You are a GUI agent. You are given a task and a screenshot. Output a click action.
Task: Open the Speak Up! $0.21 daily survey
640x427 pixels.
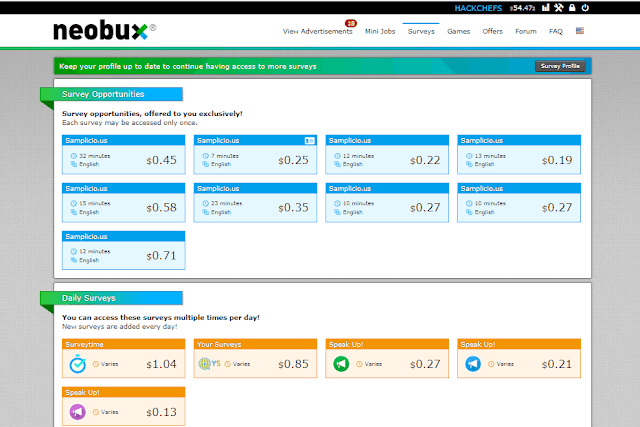[x=519, y=358]
